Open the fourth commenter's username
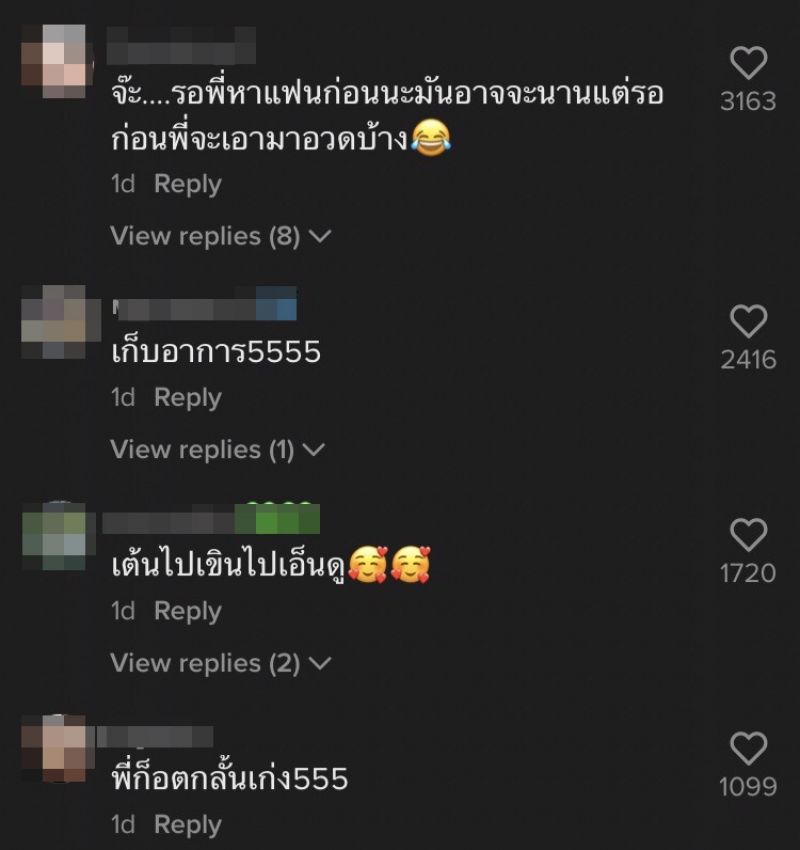 tap(155, 737)
